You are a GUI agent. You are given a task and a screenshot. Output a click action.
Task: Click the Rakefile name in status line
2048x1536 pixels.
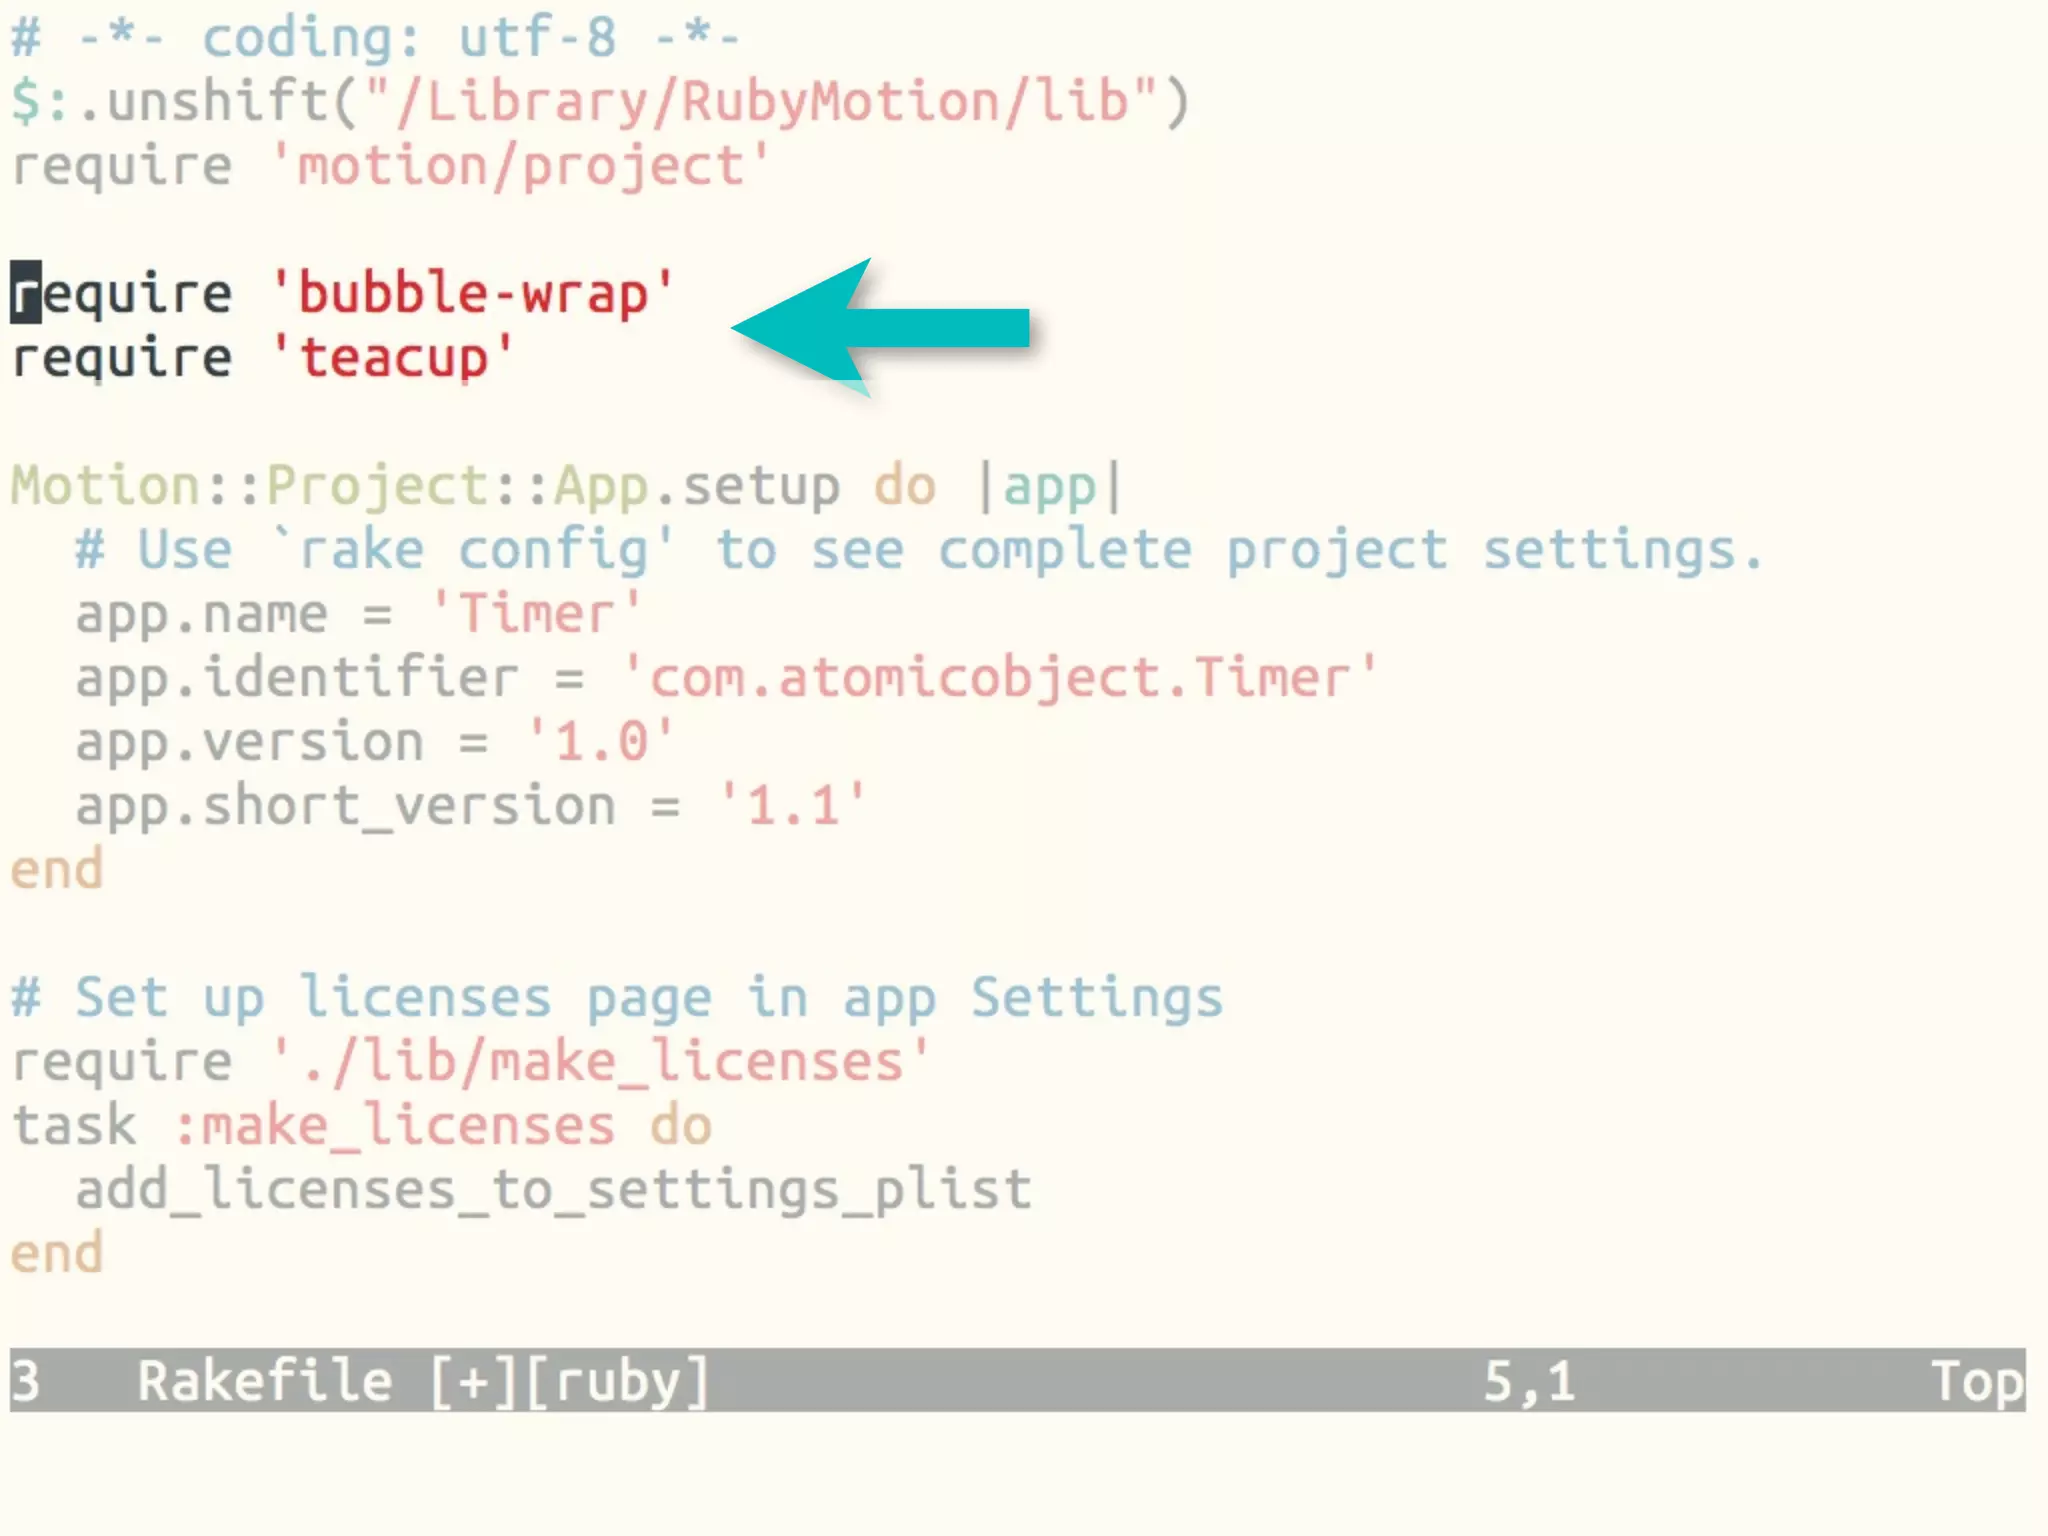click(x=264, y=1381)
